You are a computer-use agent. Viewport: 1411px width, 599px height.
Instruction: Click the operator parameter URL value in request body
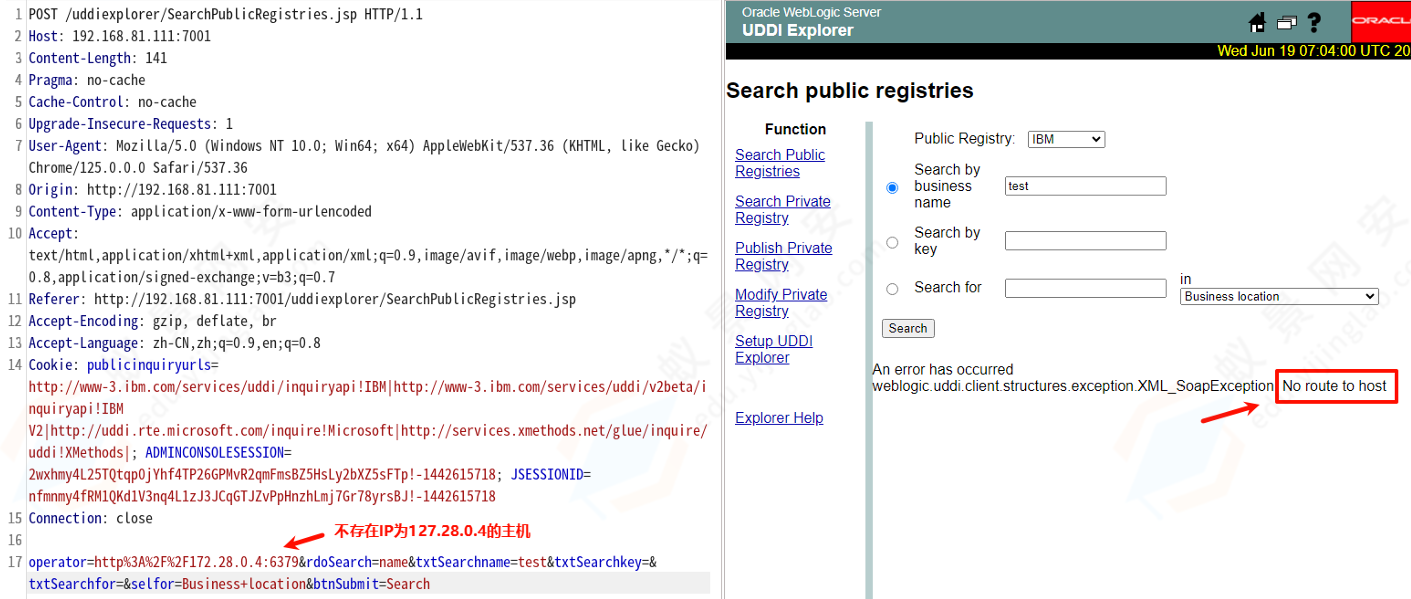[x=197, y=562]
